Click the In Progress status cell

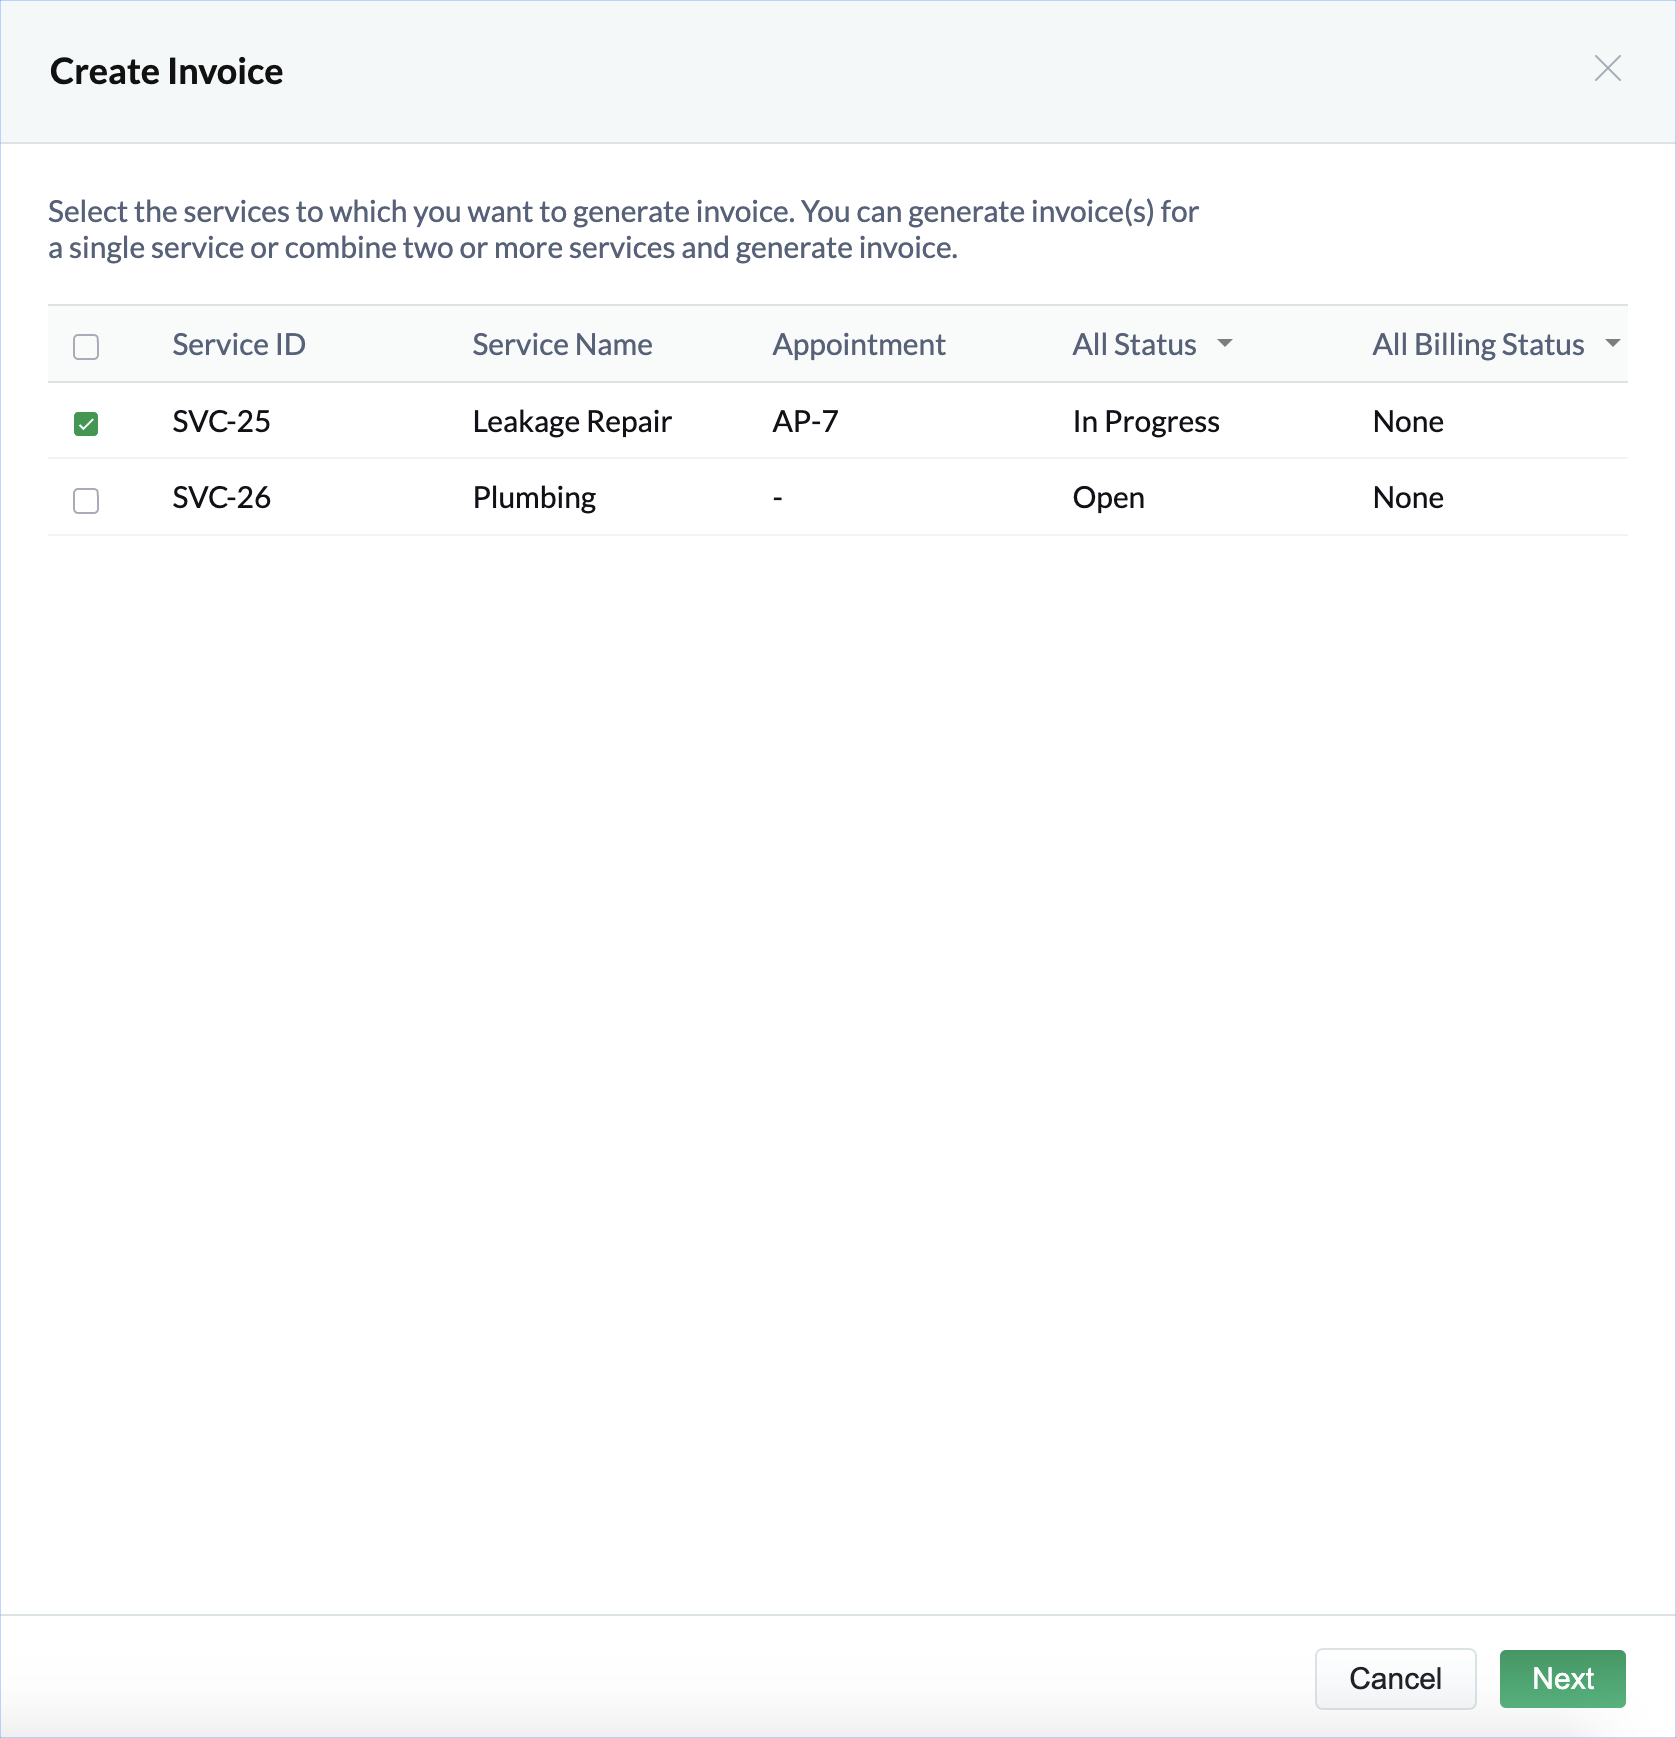(x=1145, y=422)
